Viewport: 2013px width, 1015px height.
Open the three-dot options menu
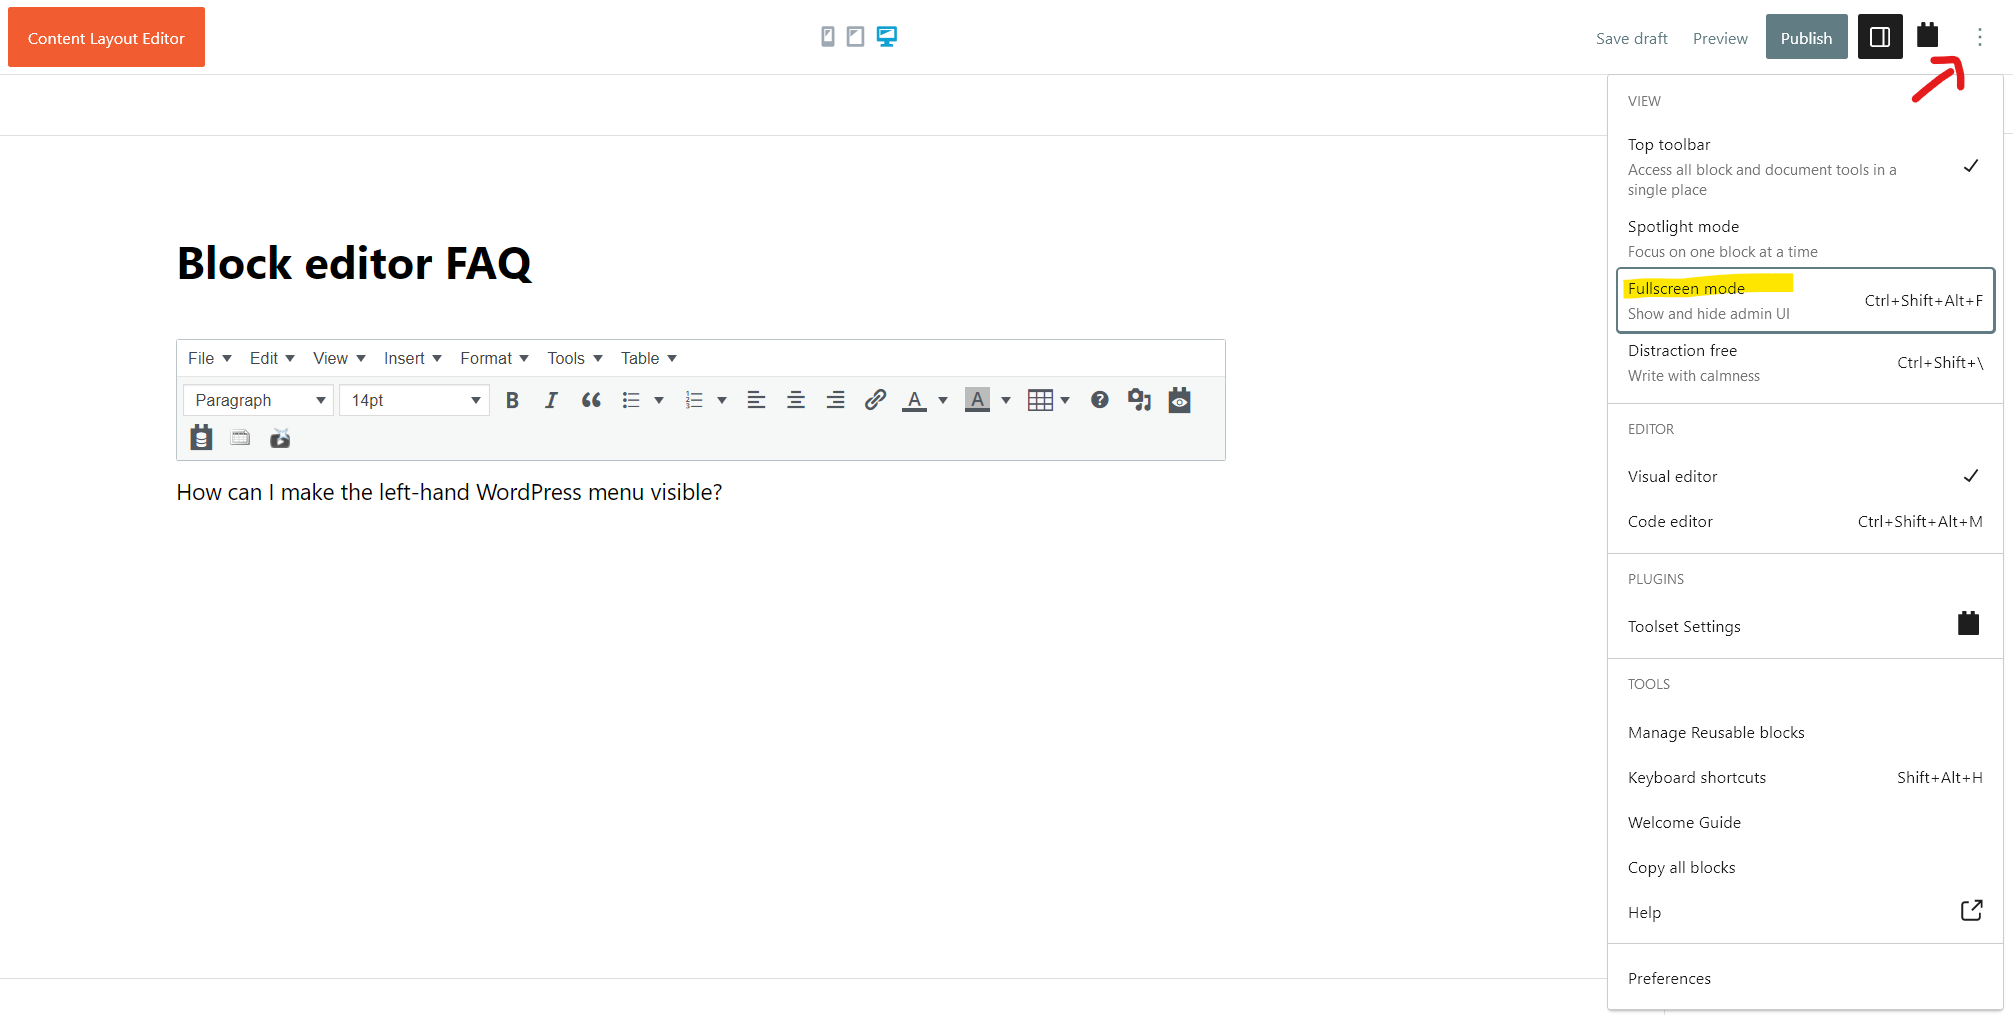(x=1979, y=38)
